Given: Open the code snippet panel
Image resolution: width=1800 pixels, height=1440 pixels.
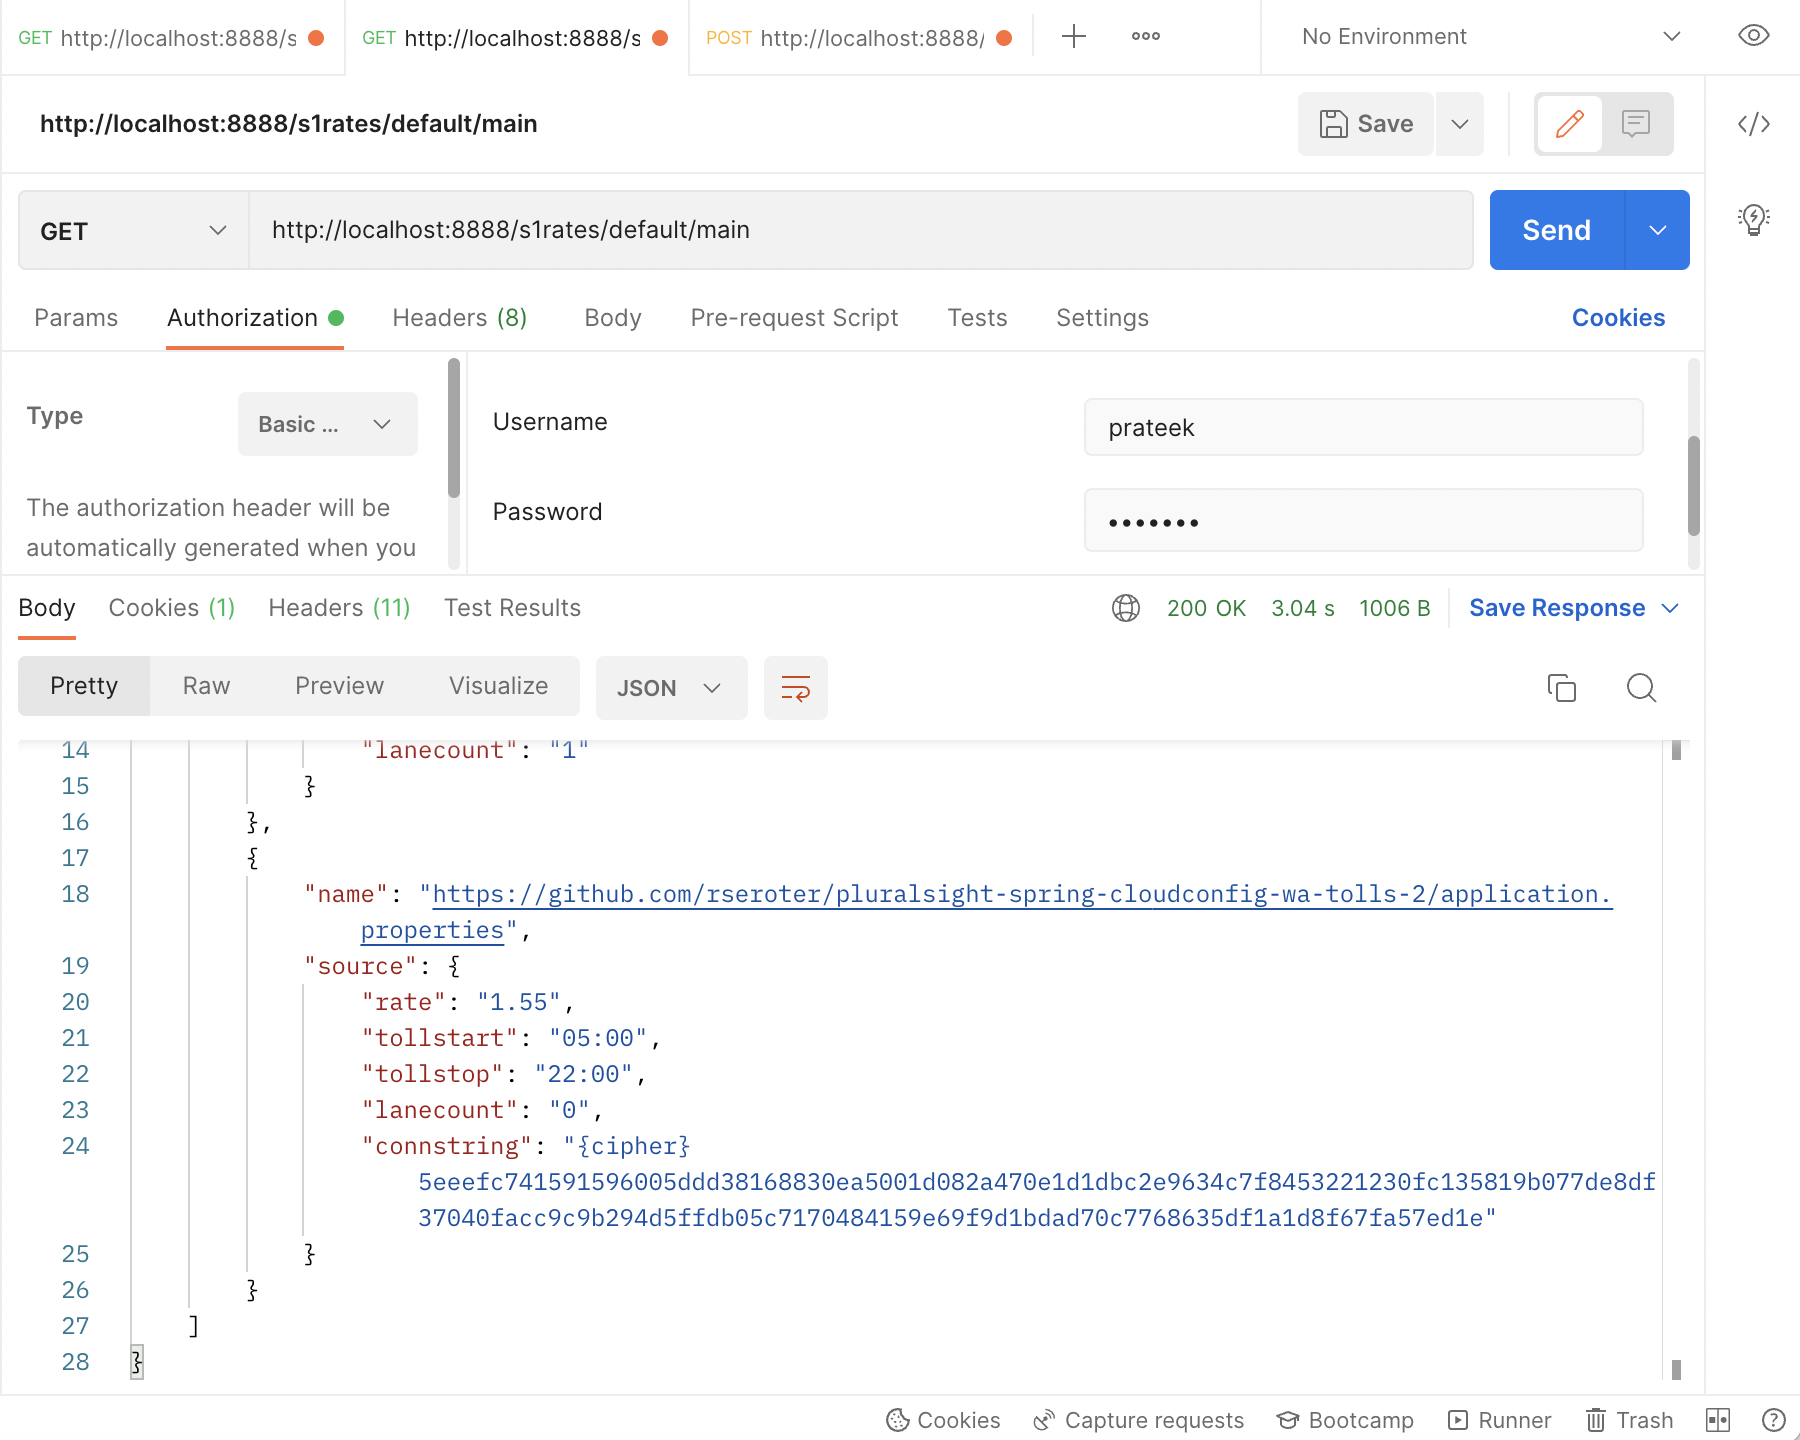Looking at the screenshot, I should click(x=1754, y=124).
